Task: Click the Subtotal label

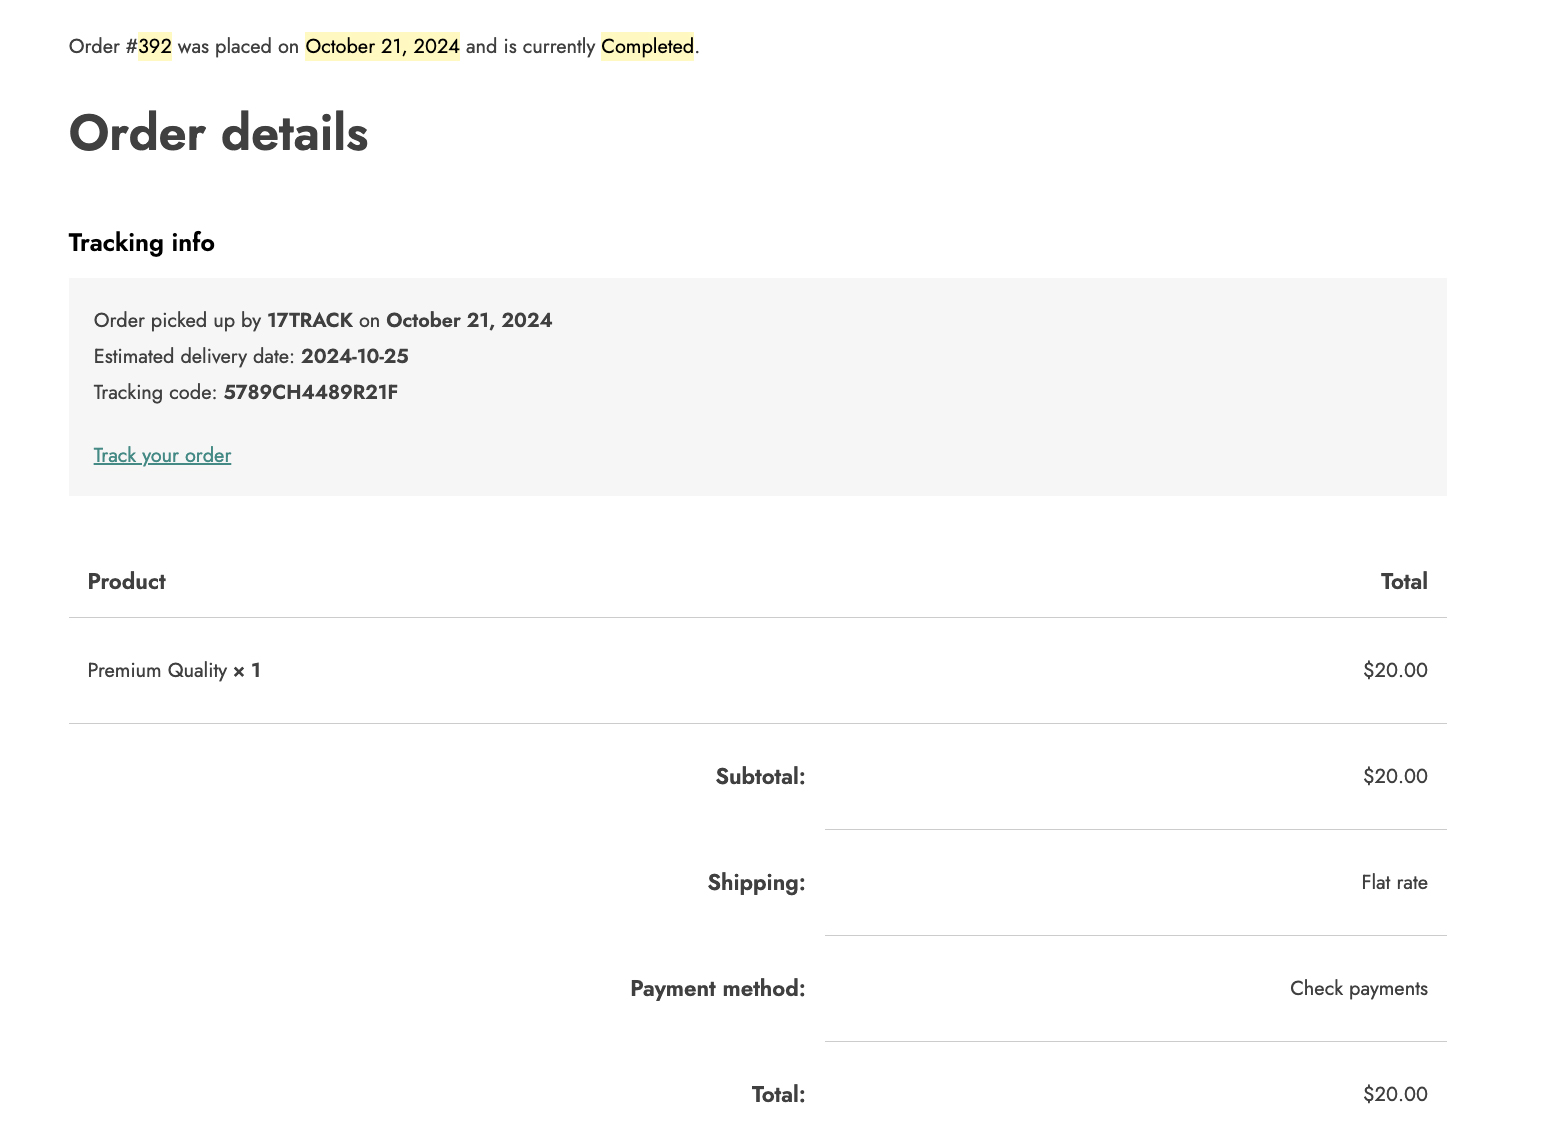Action: click(x=760, y=777)
